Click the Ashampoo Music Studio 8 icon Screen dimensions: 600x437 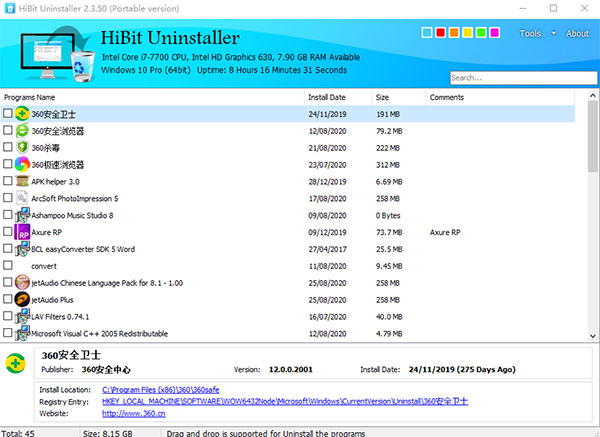coord(22,215)
